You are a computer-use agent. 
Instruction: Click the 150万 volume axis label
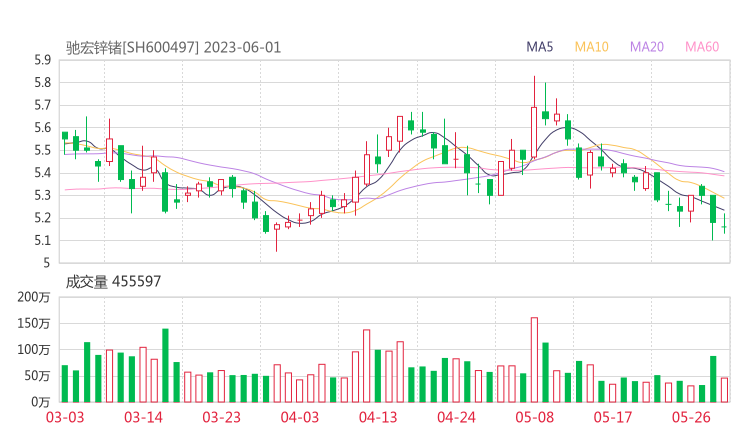pos(34,323)
